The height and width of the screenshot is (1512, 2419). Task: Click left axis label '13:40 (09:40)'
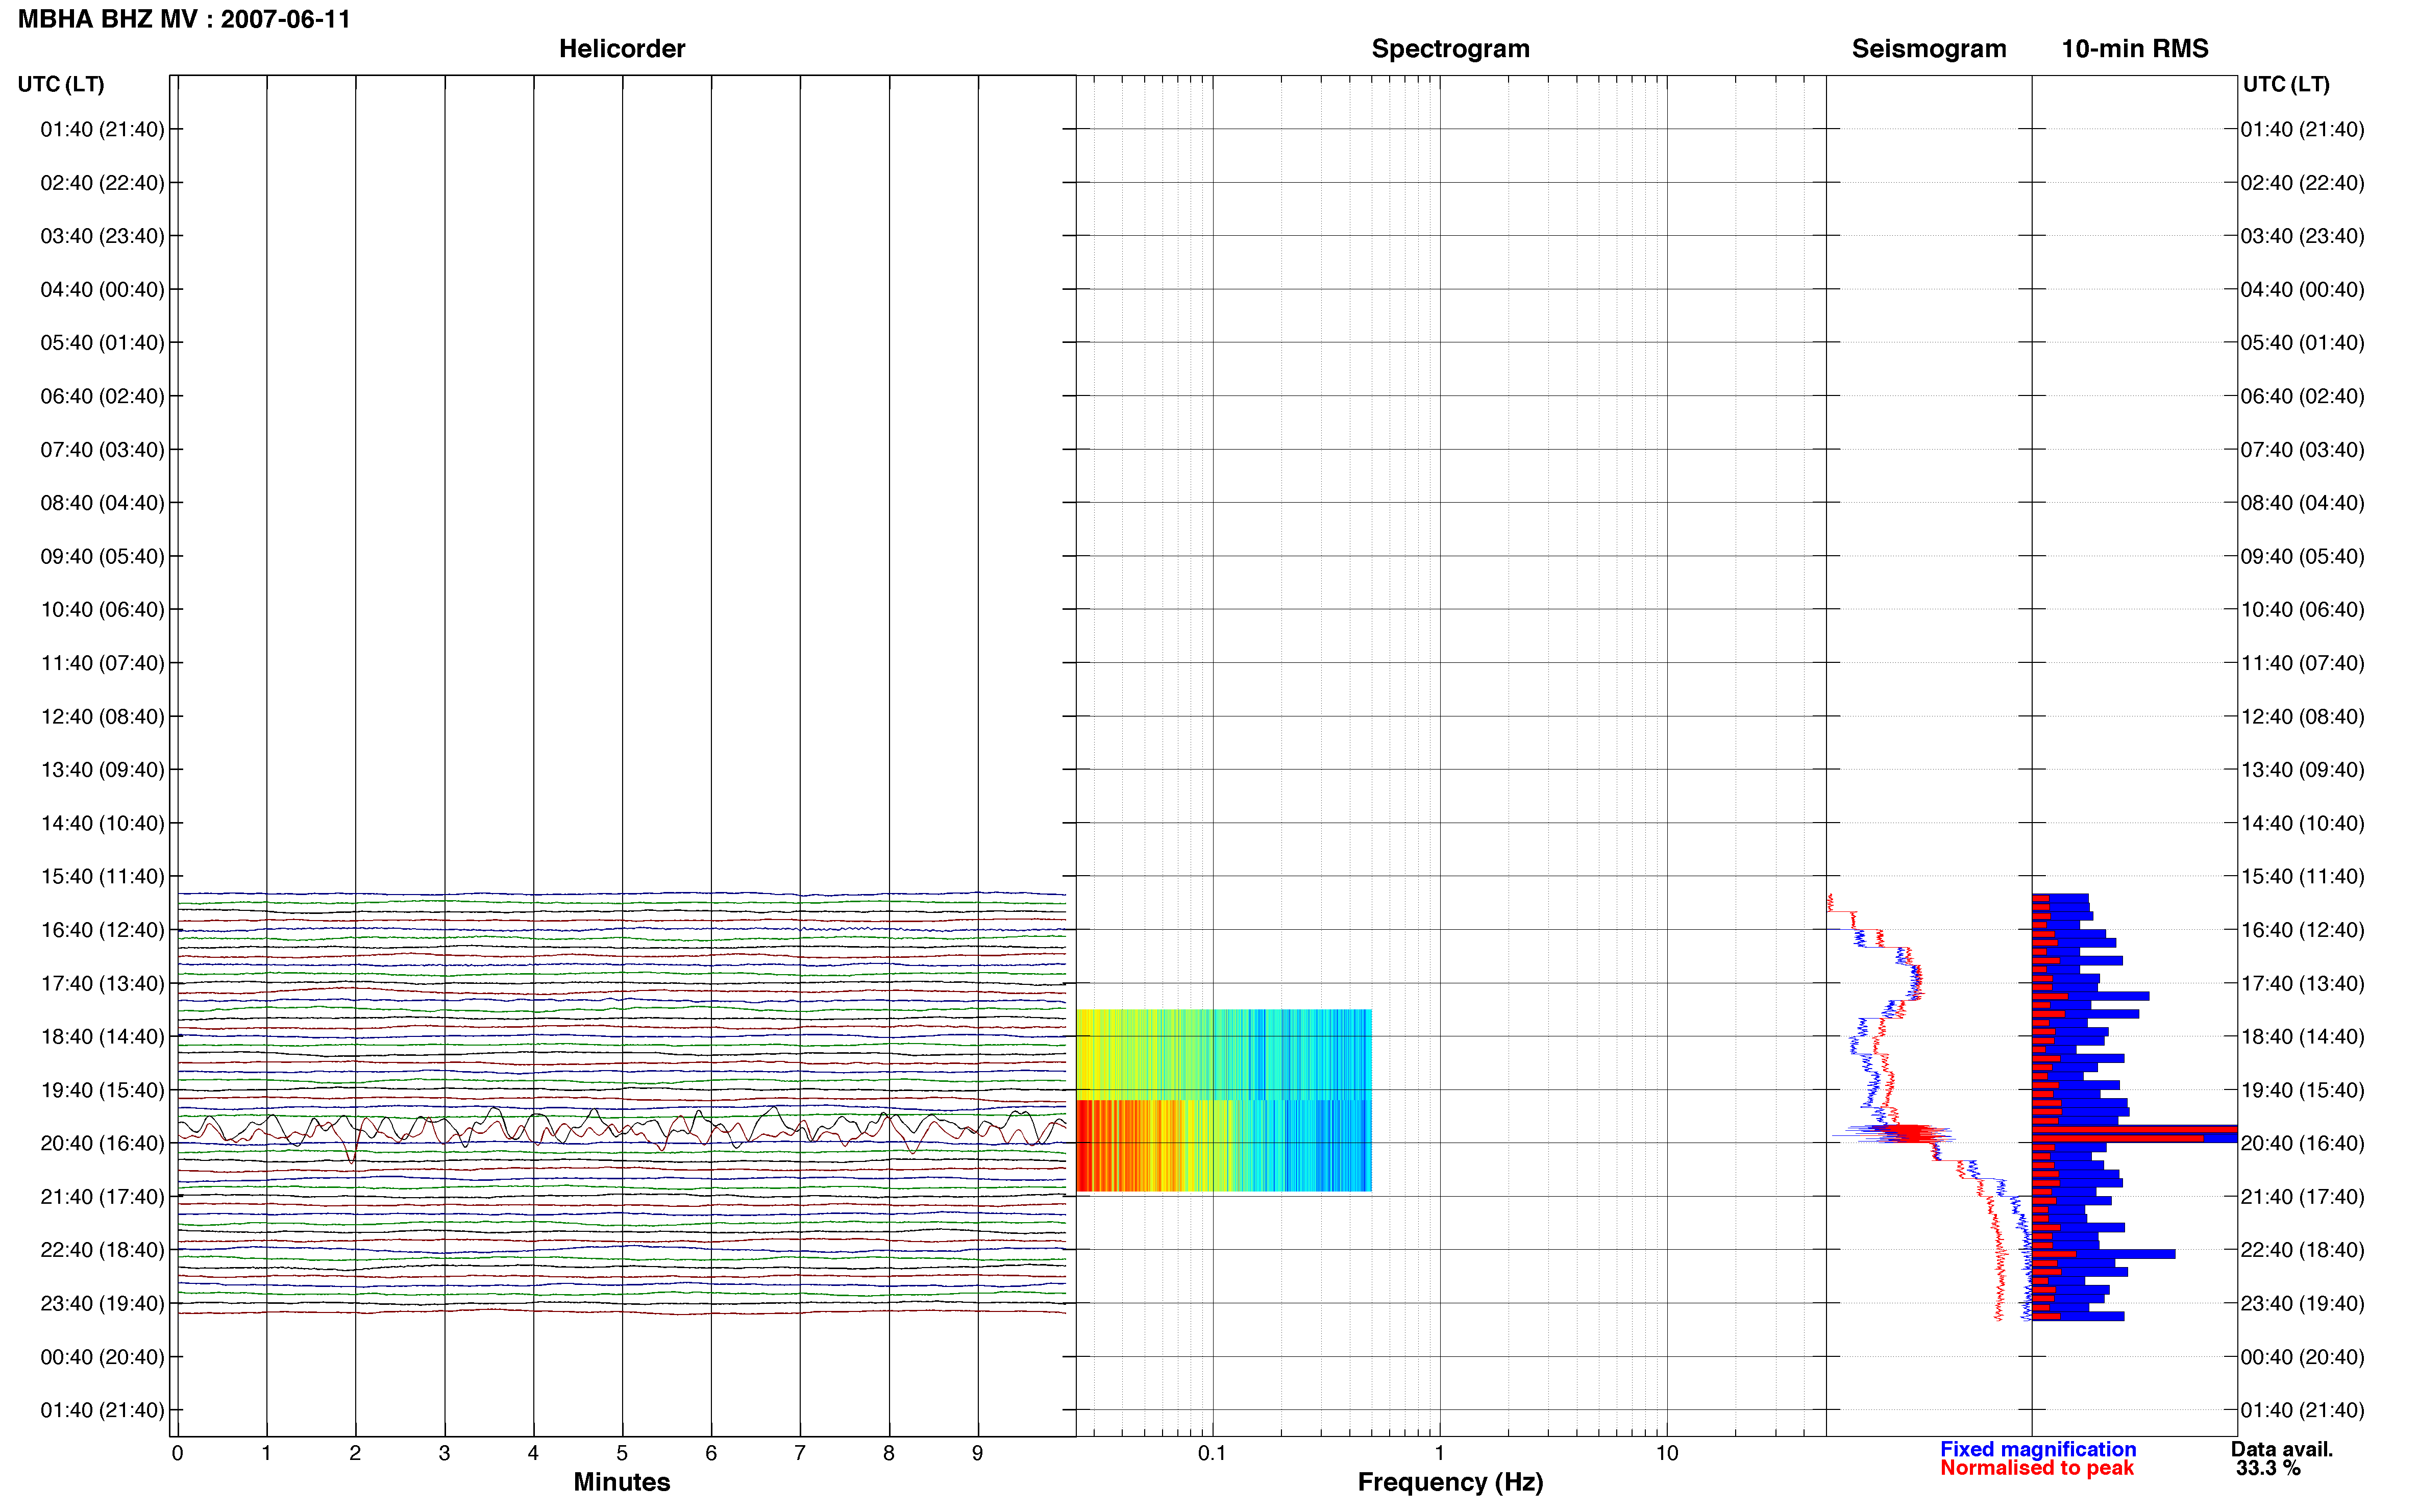[x=102, y=769]
